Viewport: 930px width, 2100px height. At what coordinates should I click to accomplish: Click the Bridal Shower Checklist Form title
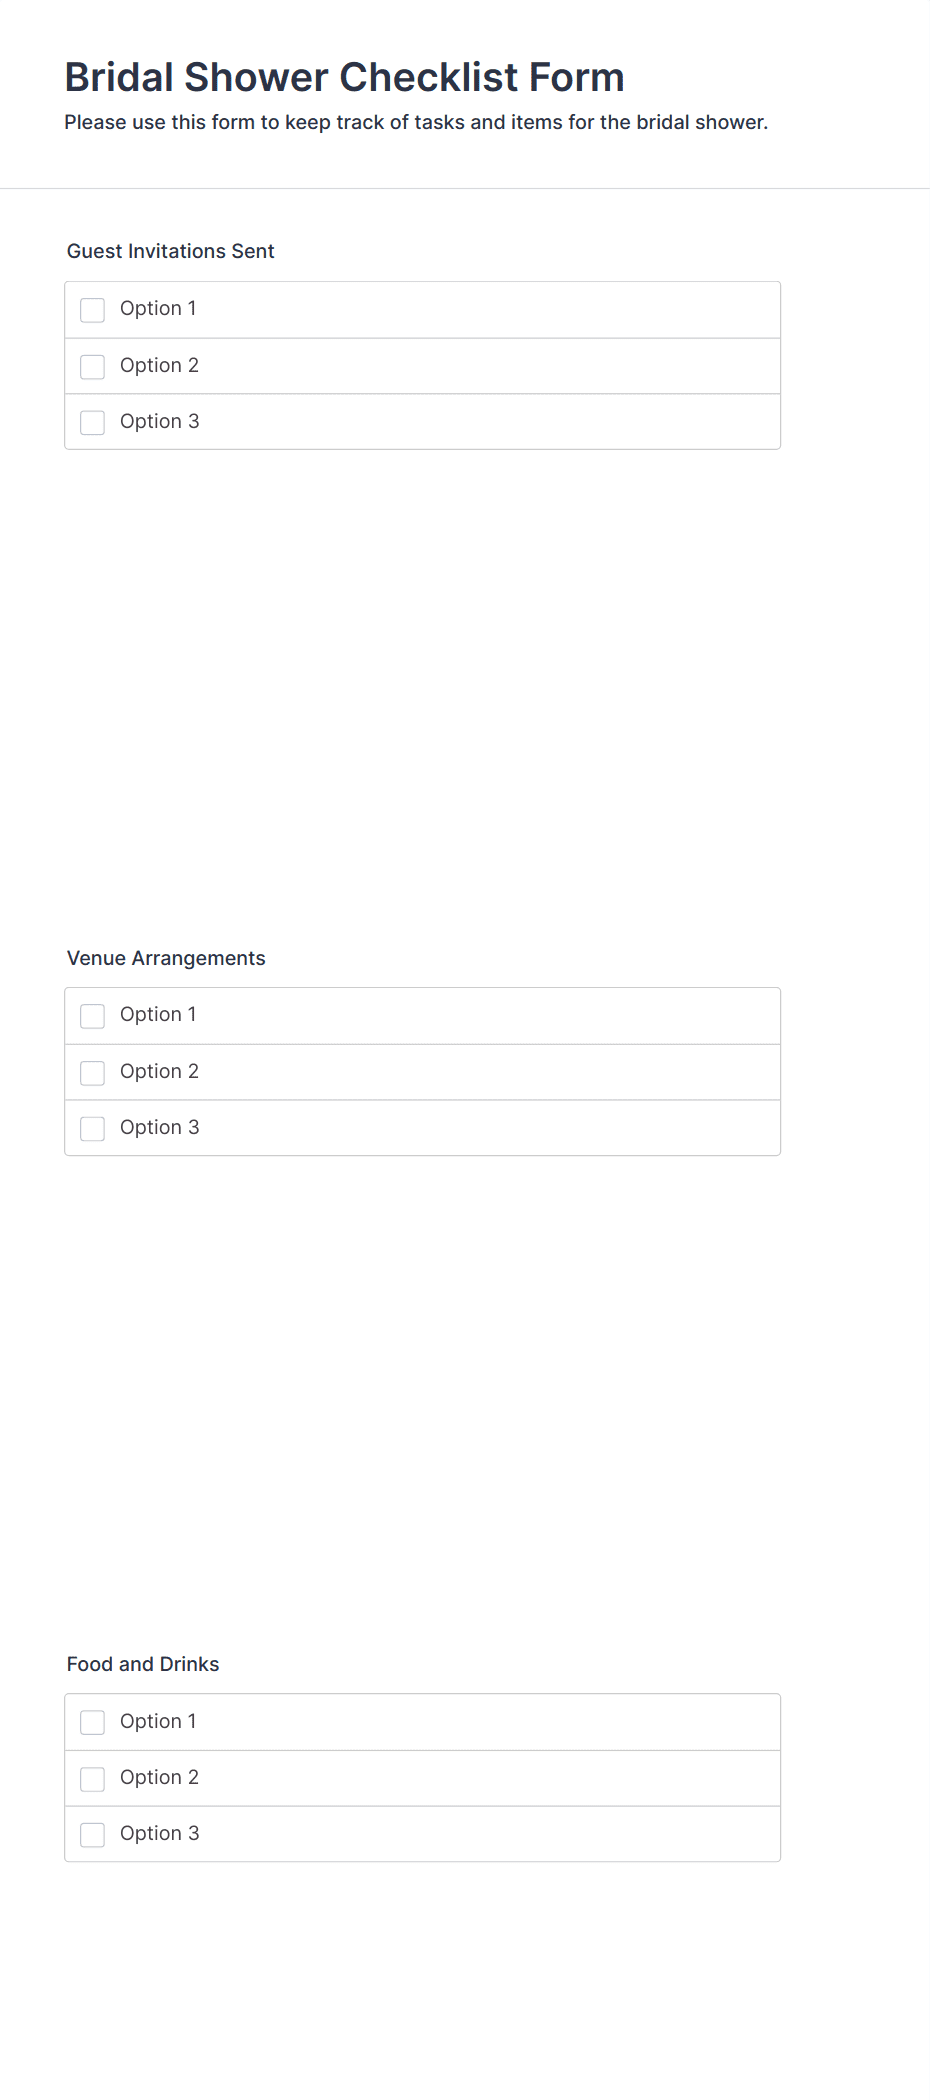click(x=345, y=77)
